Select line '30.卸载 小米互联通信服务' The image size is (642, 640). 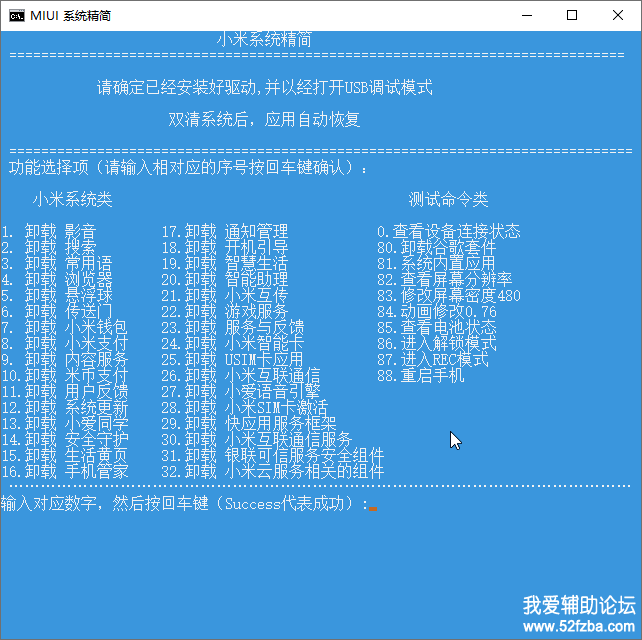[x=257, y=440]
